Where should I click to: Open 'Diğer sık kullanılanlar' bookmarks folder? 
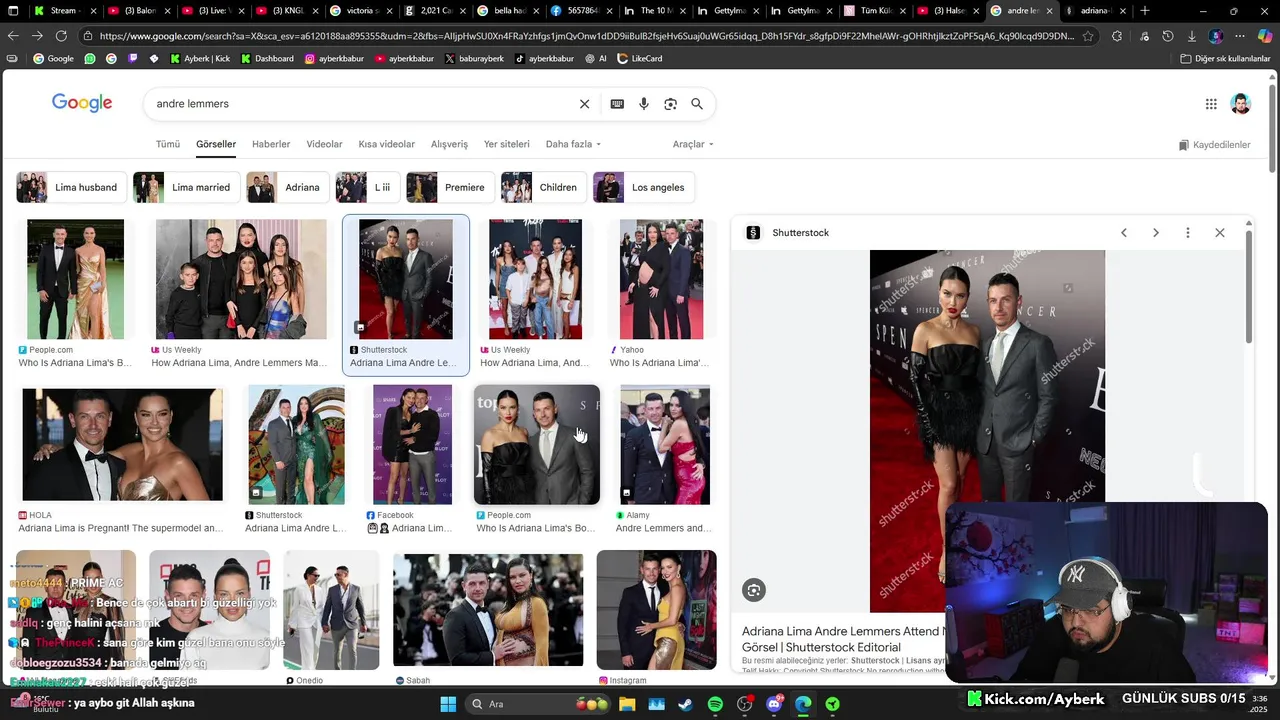coord(1225,58)
